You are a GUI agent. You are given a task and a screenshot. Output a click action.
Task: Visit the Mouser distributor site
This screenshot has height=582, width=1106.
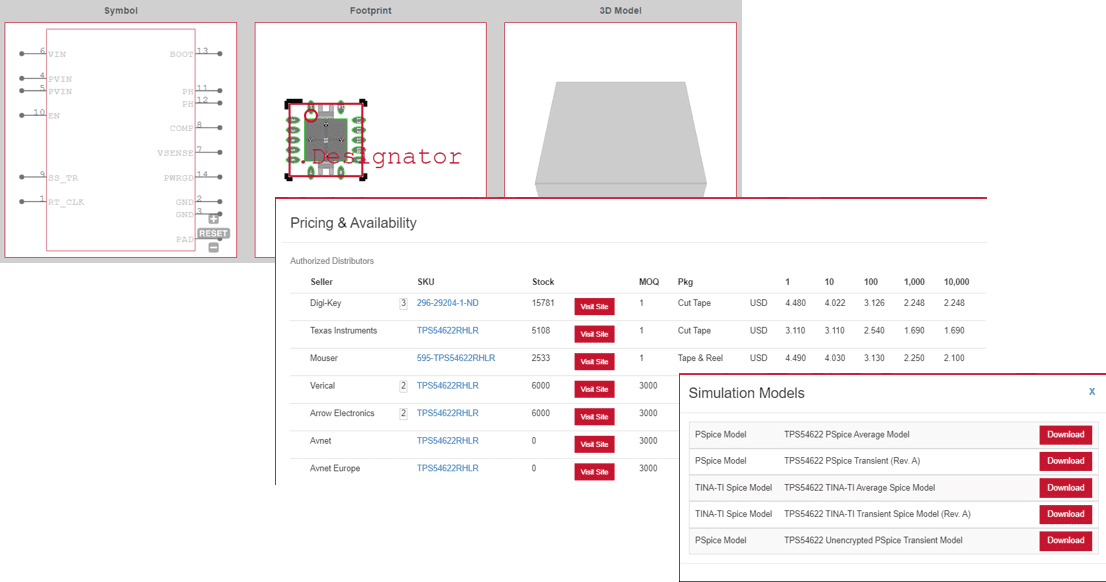593,361
